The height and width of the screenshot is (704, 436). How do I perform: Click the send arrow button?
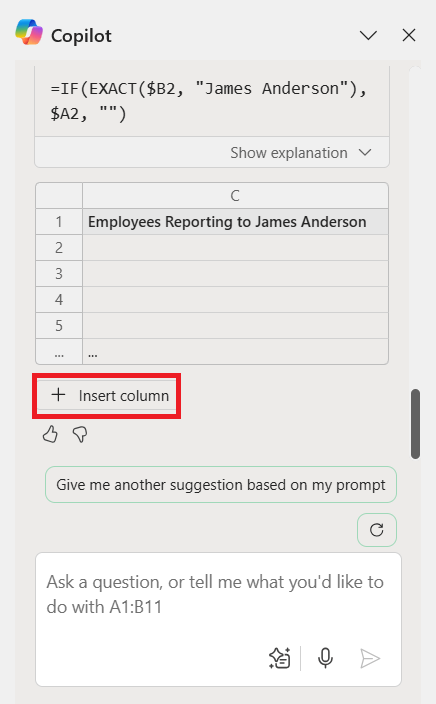[370, 658]
